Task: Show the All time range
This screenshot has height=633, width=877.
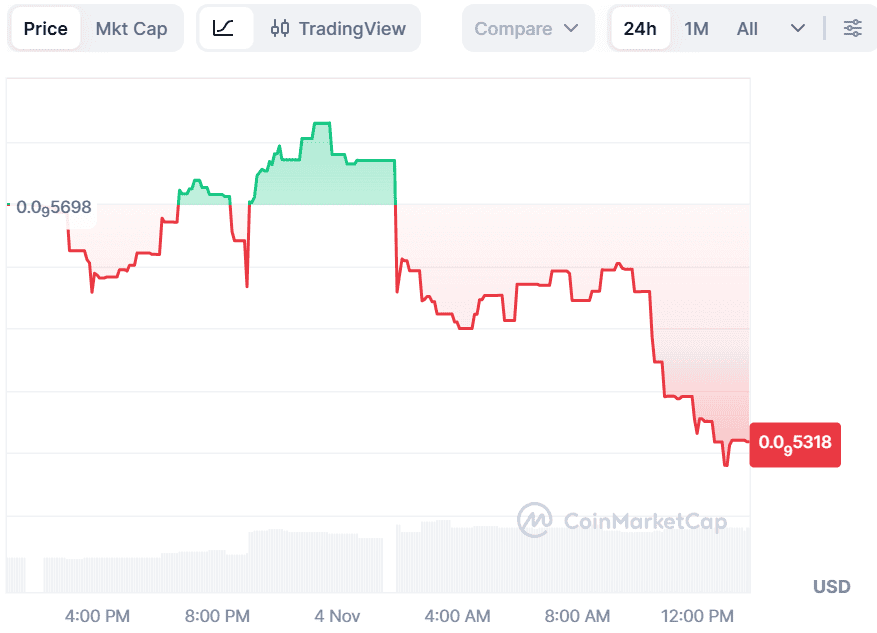Action: pyautogui.click(x=747, y=28)
